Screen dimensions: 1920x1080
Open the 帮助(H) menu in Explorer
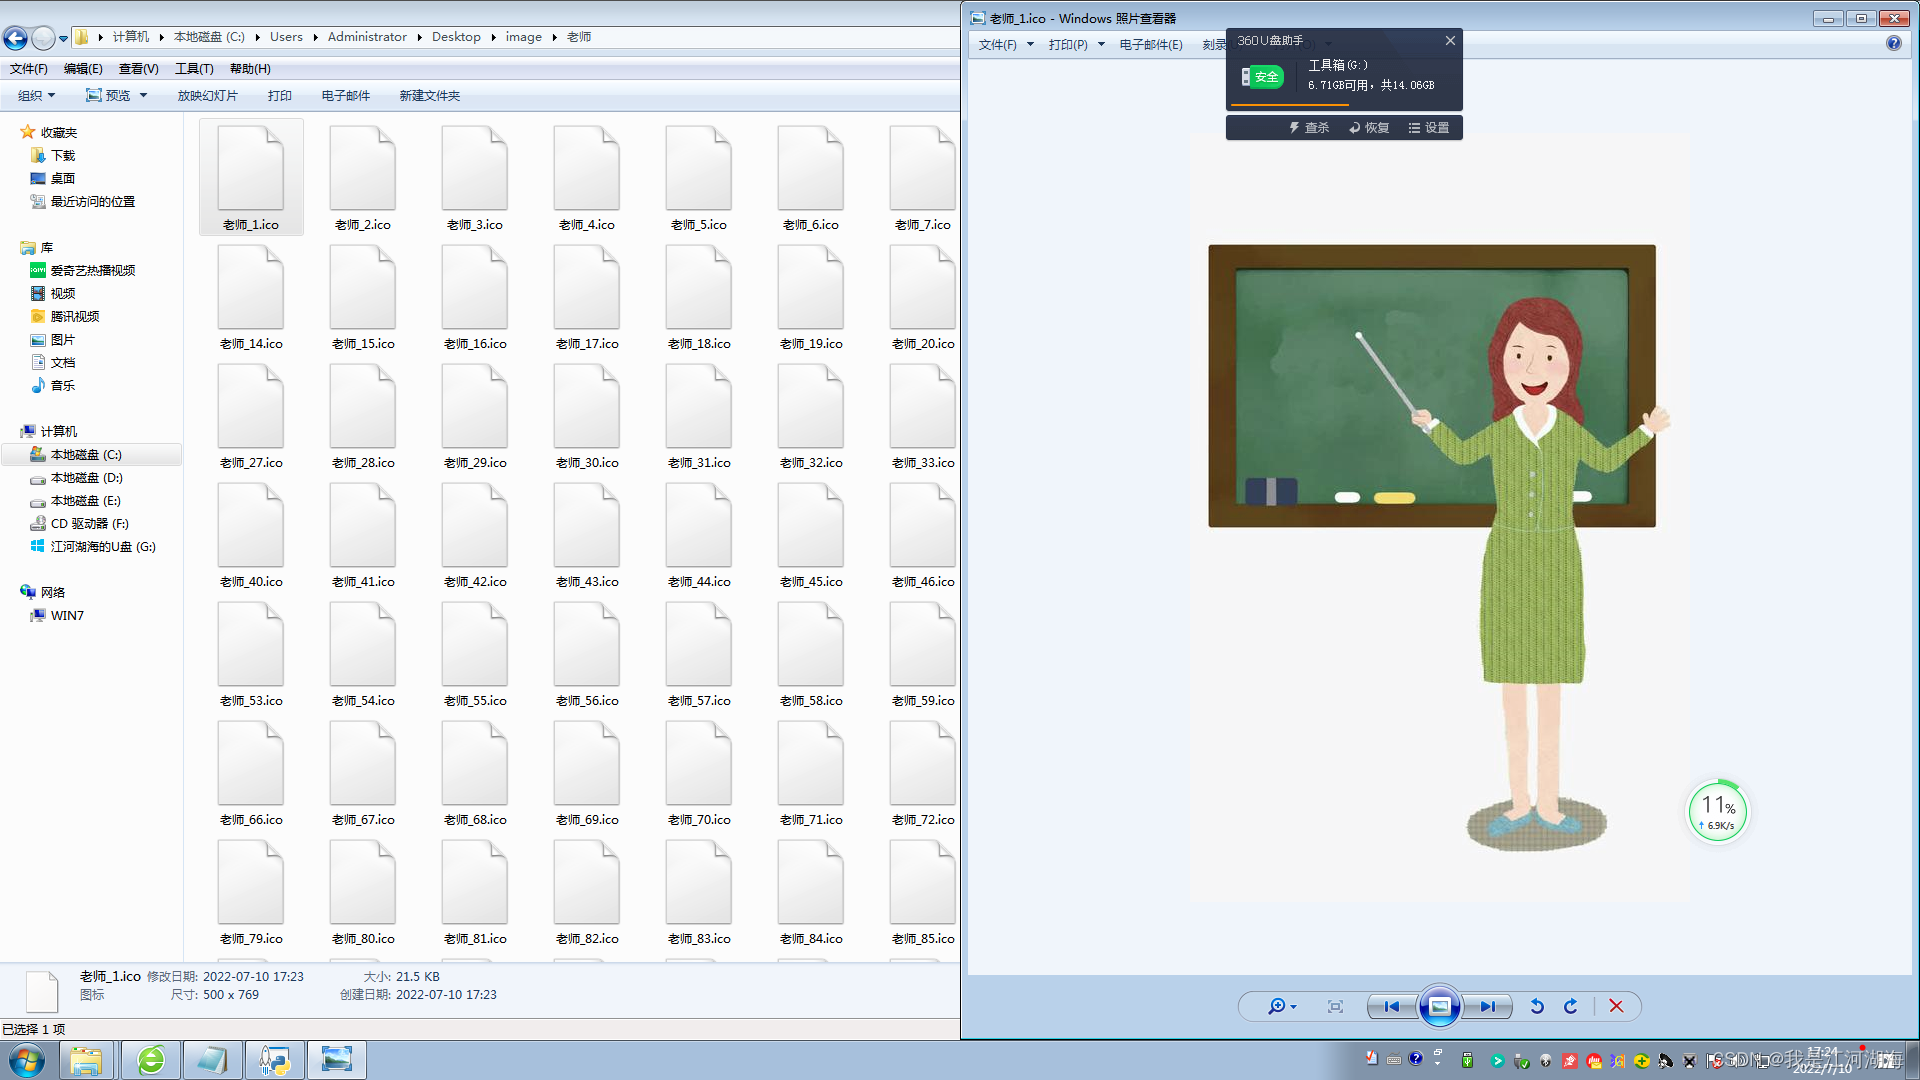[x=250, y=69]
